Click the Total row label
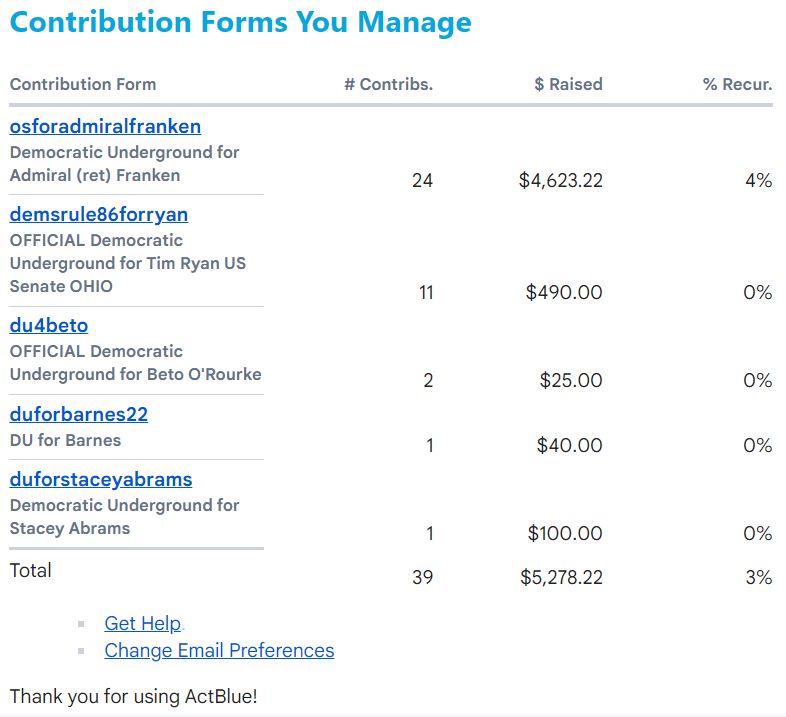The width and height of the screenshot is (786, 717). 31,571
